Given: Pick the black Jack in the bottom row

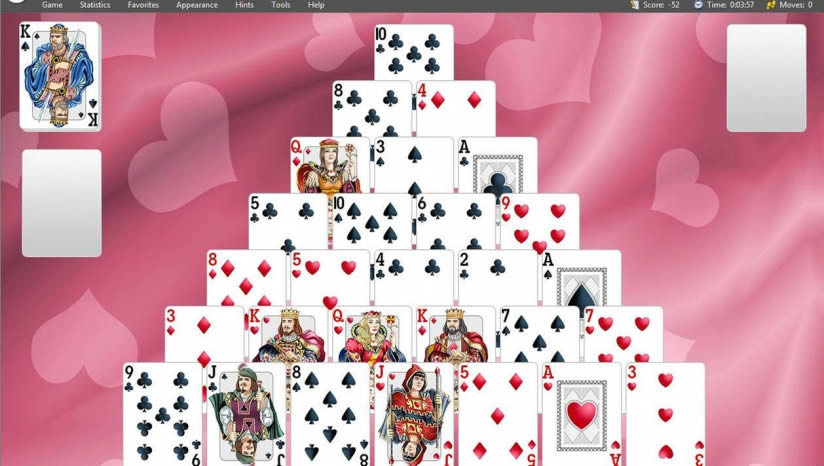Looking at the screenshot, I should coord(246,414).
